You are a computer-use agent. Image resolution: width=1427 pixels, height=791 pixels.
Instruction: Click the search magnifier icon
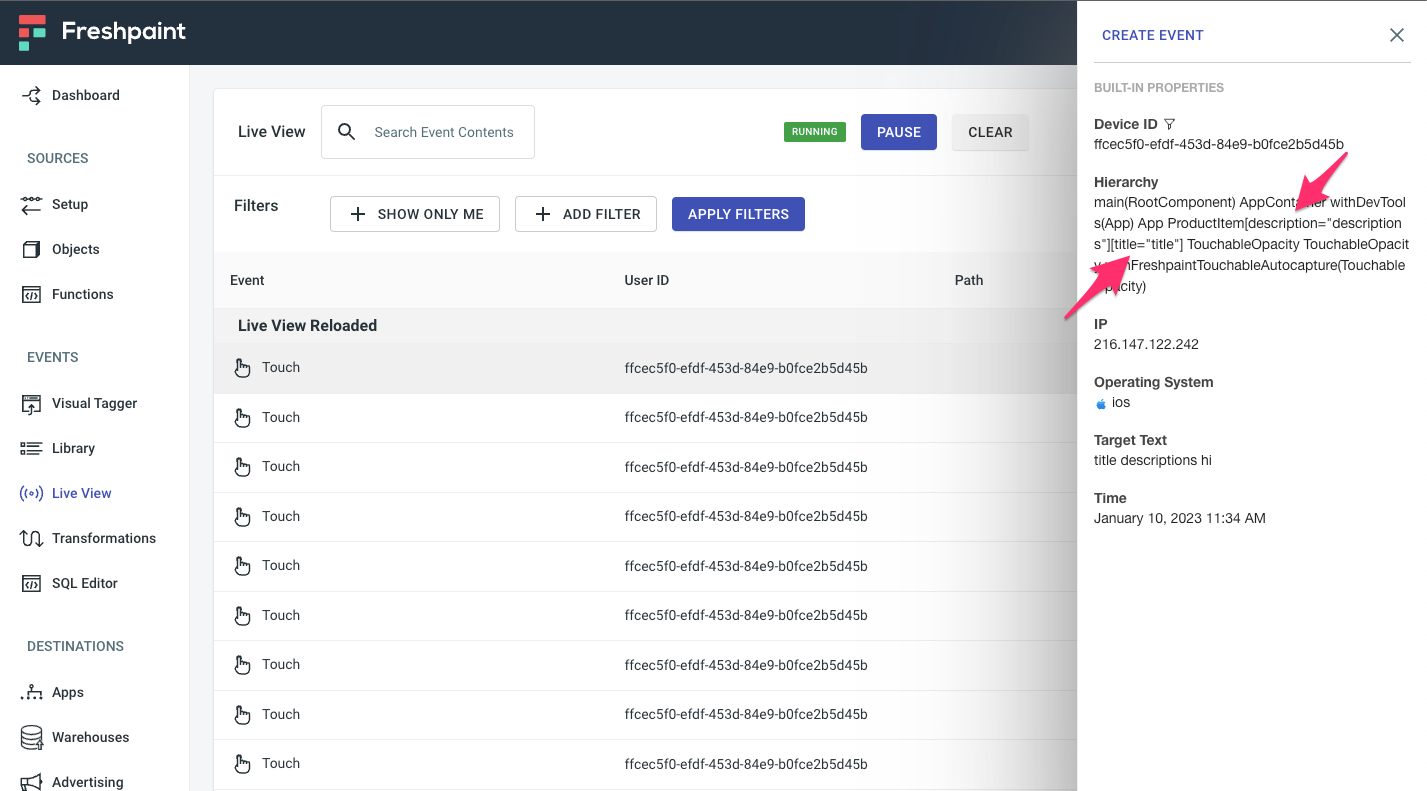point(347,132)
